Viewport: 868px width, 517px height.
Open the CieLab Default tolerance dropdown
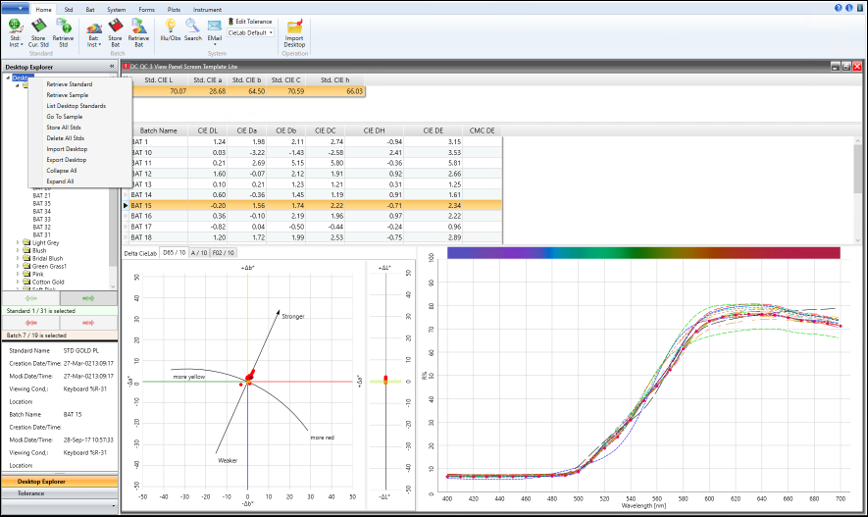251,33
